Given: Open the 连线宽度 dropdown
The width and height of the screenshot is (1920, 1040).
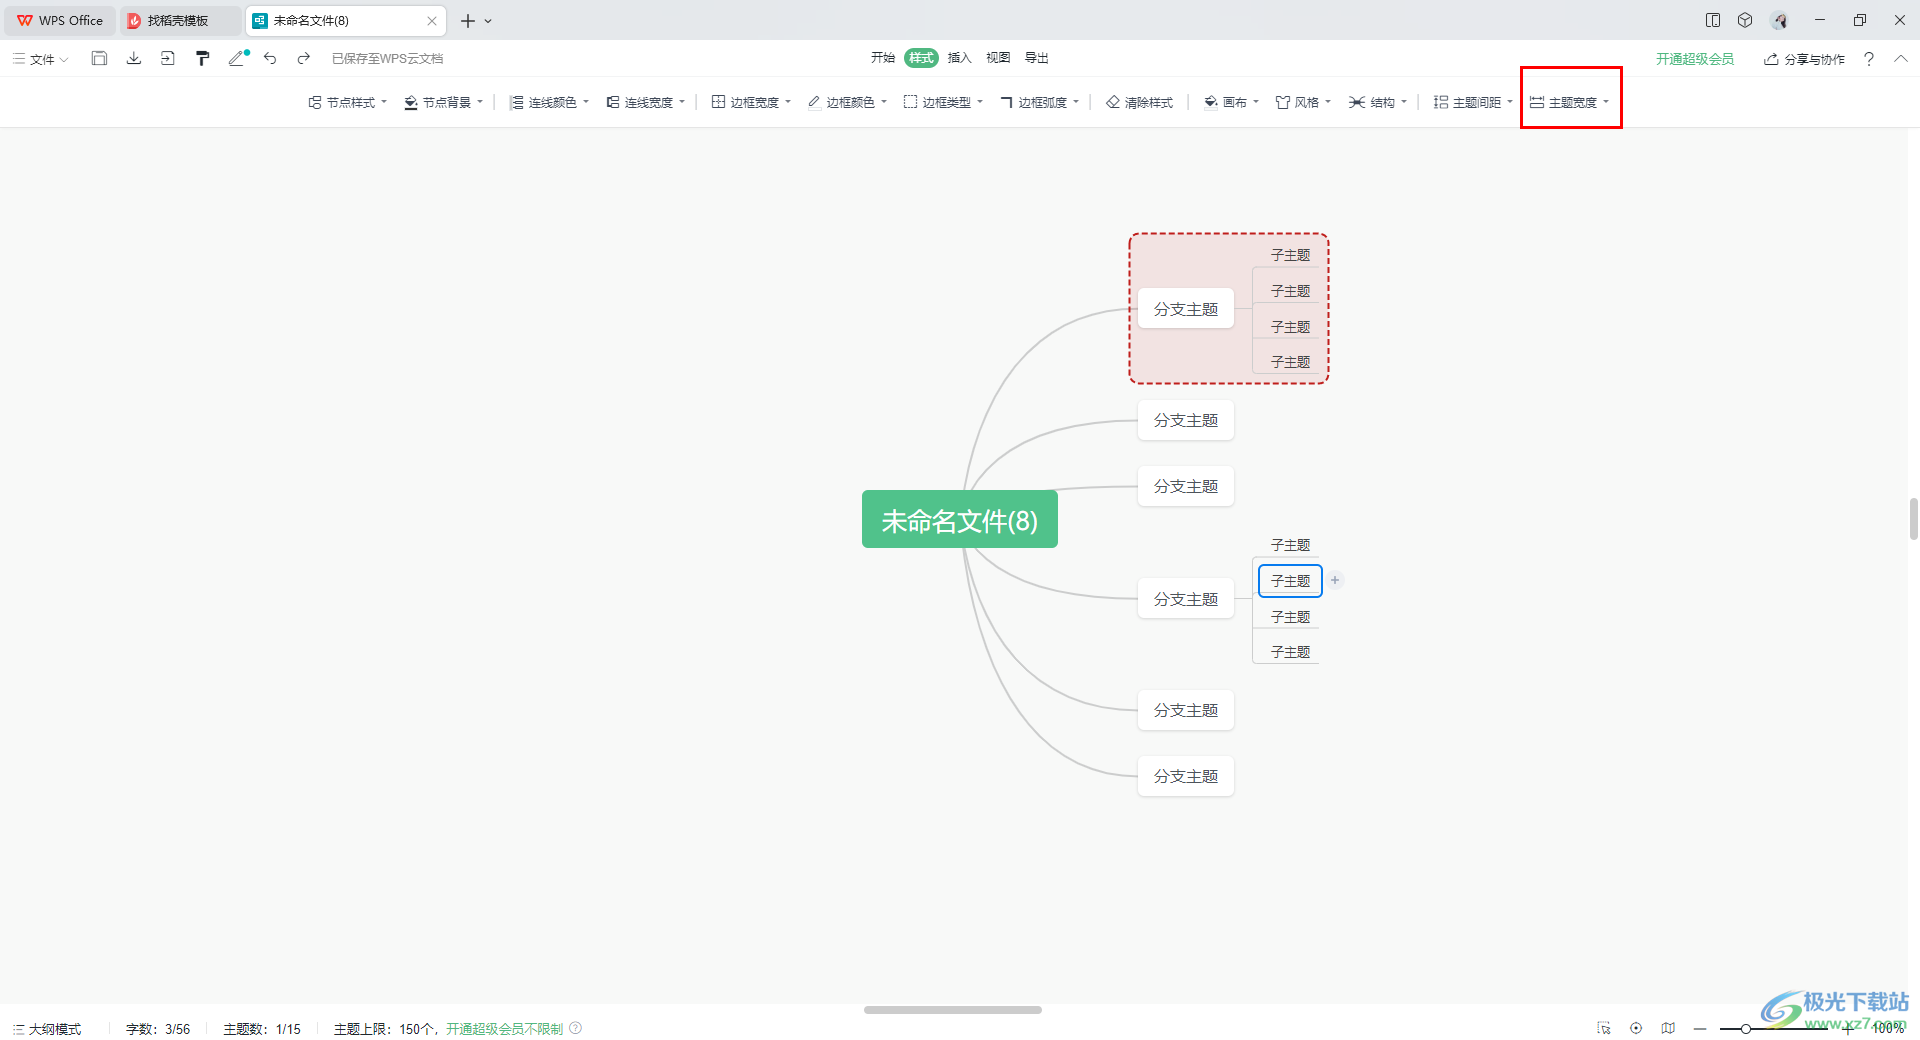Looking at the screenshot, I should tap(645, 102).
